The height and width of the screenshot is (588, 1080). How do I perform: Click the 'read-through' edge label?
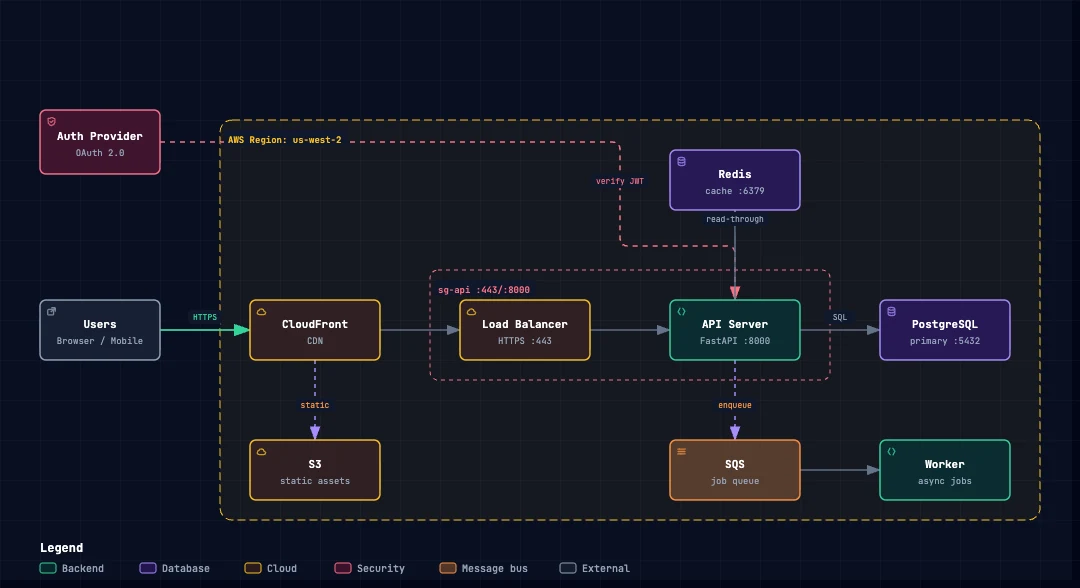coord(735,219)
